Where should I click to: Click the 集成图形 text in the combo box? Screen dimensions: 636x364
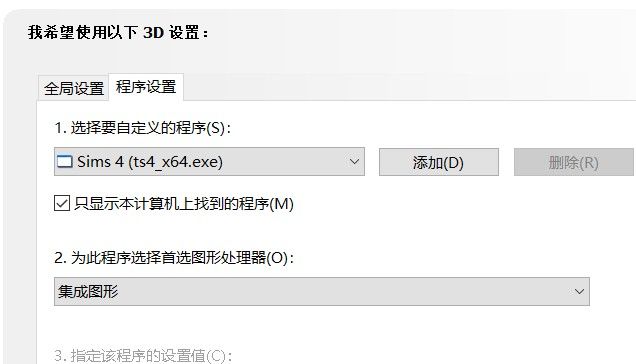coord(88,291)
